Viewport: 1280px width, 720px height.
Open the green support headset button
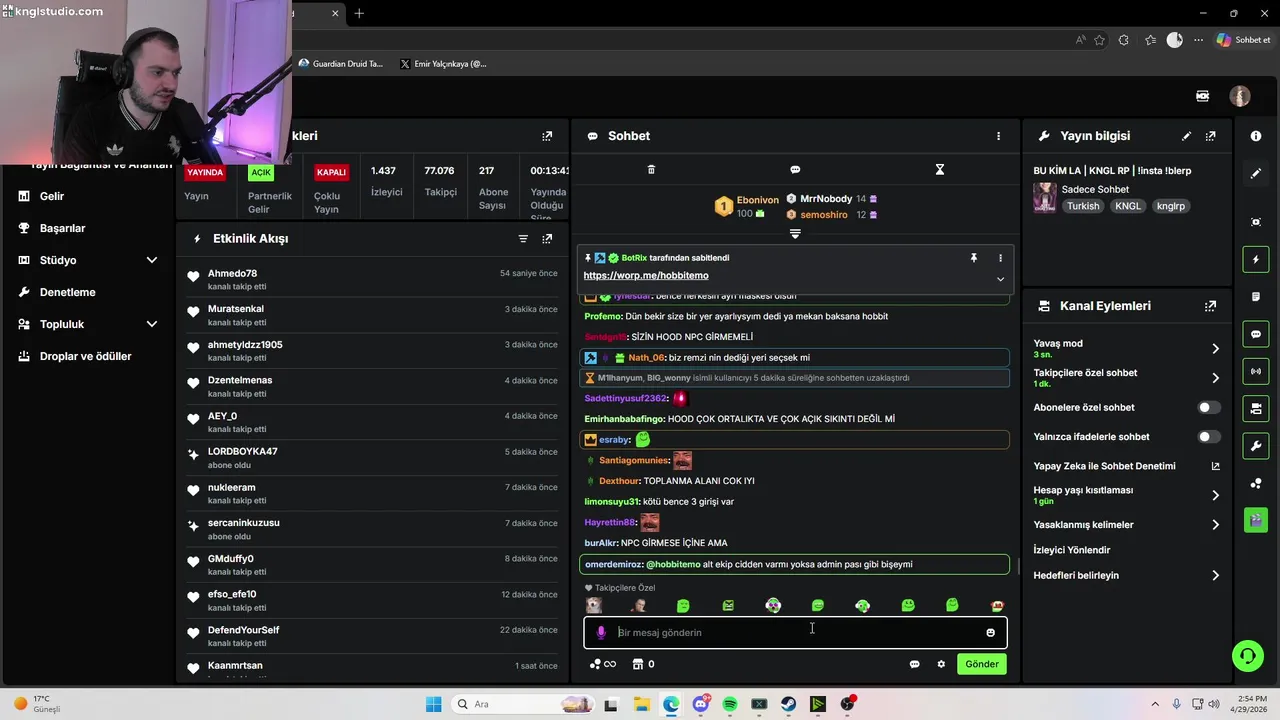(x=1247, y=656)
